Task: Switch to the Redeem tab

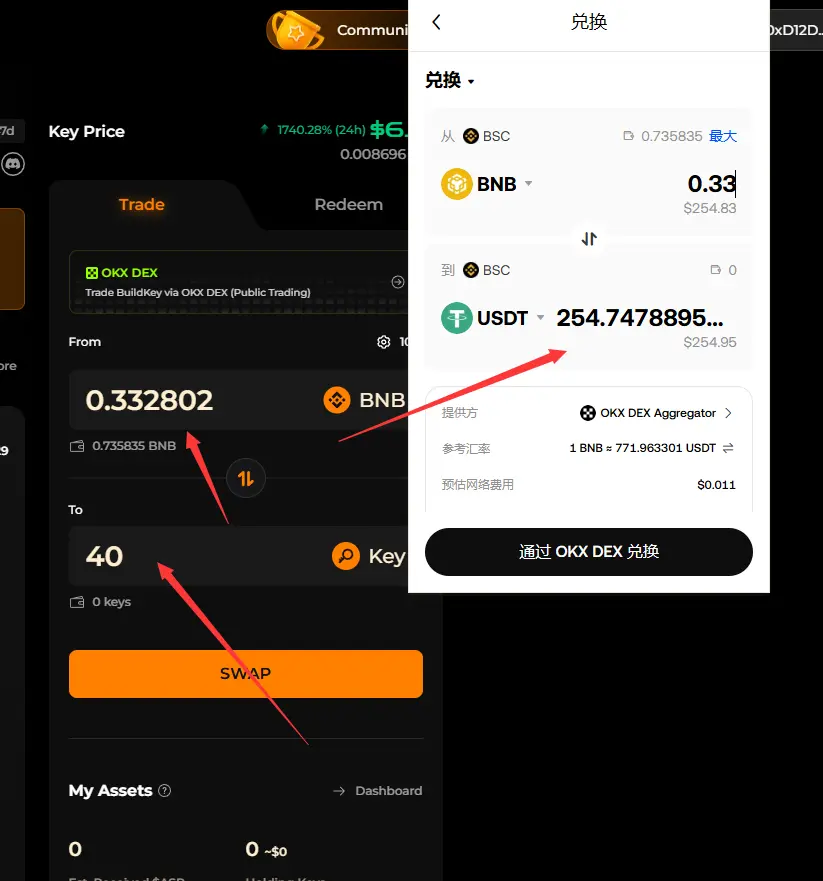Action: pos(348,205)
